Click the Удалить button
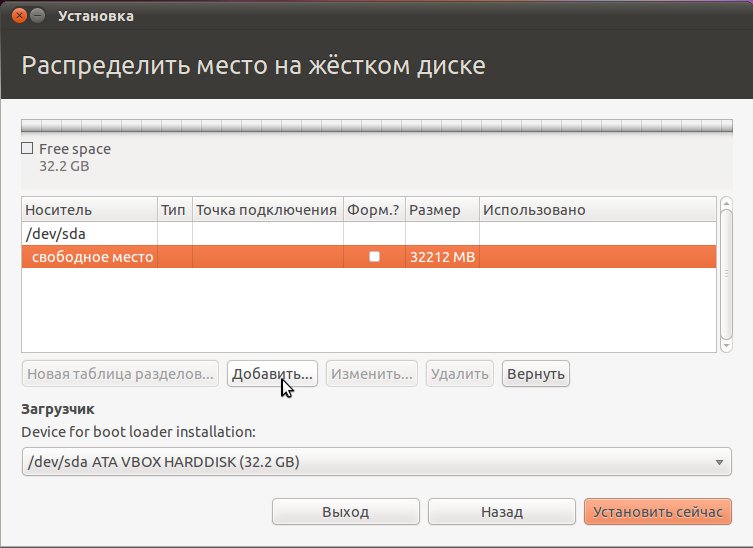753x548 pixels. (460, 374)
